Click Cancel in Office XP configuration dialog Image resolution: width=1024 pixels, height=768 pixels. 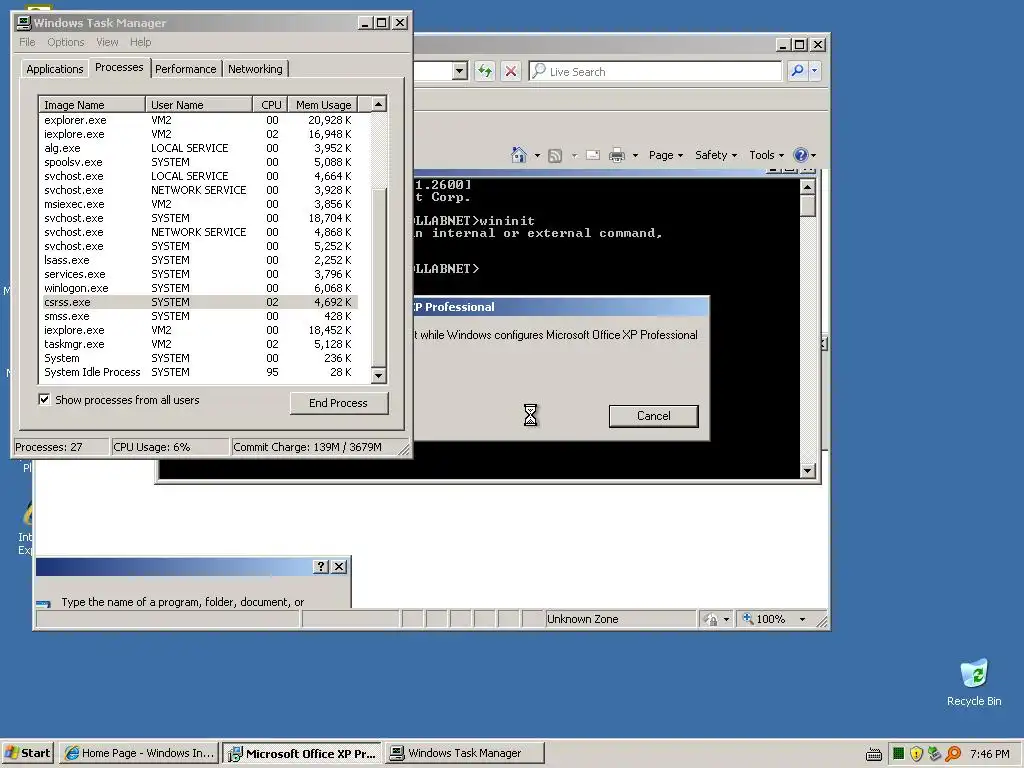(653, 416)
